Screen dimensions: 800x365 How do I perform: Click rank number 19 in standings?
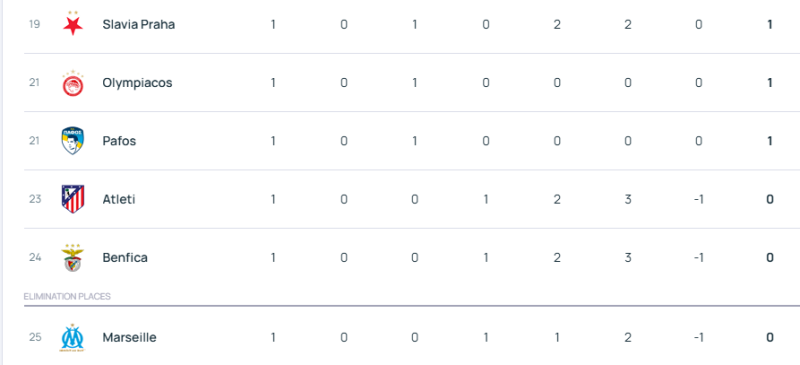point(34,24)
